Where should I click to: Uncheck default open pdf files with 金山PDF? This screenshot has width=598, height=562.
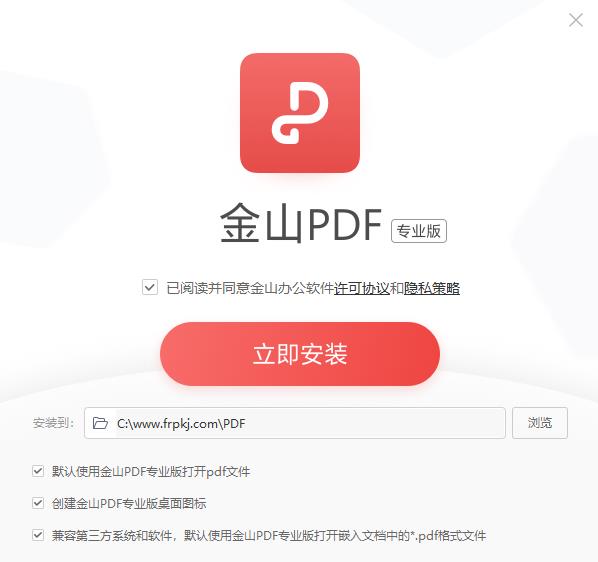tap(38, 471)
